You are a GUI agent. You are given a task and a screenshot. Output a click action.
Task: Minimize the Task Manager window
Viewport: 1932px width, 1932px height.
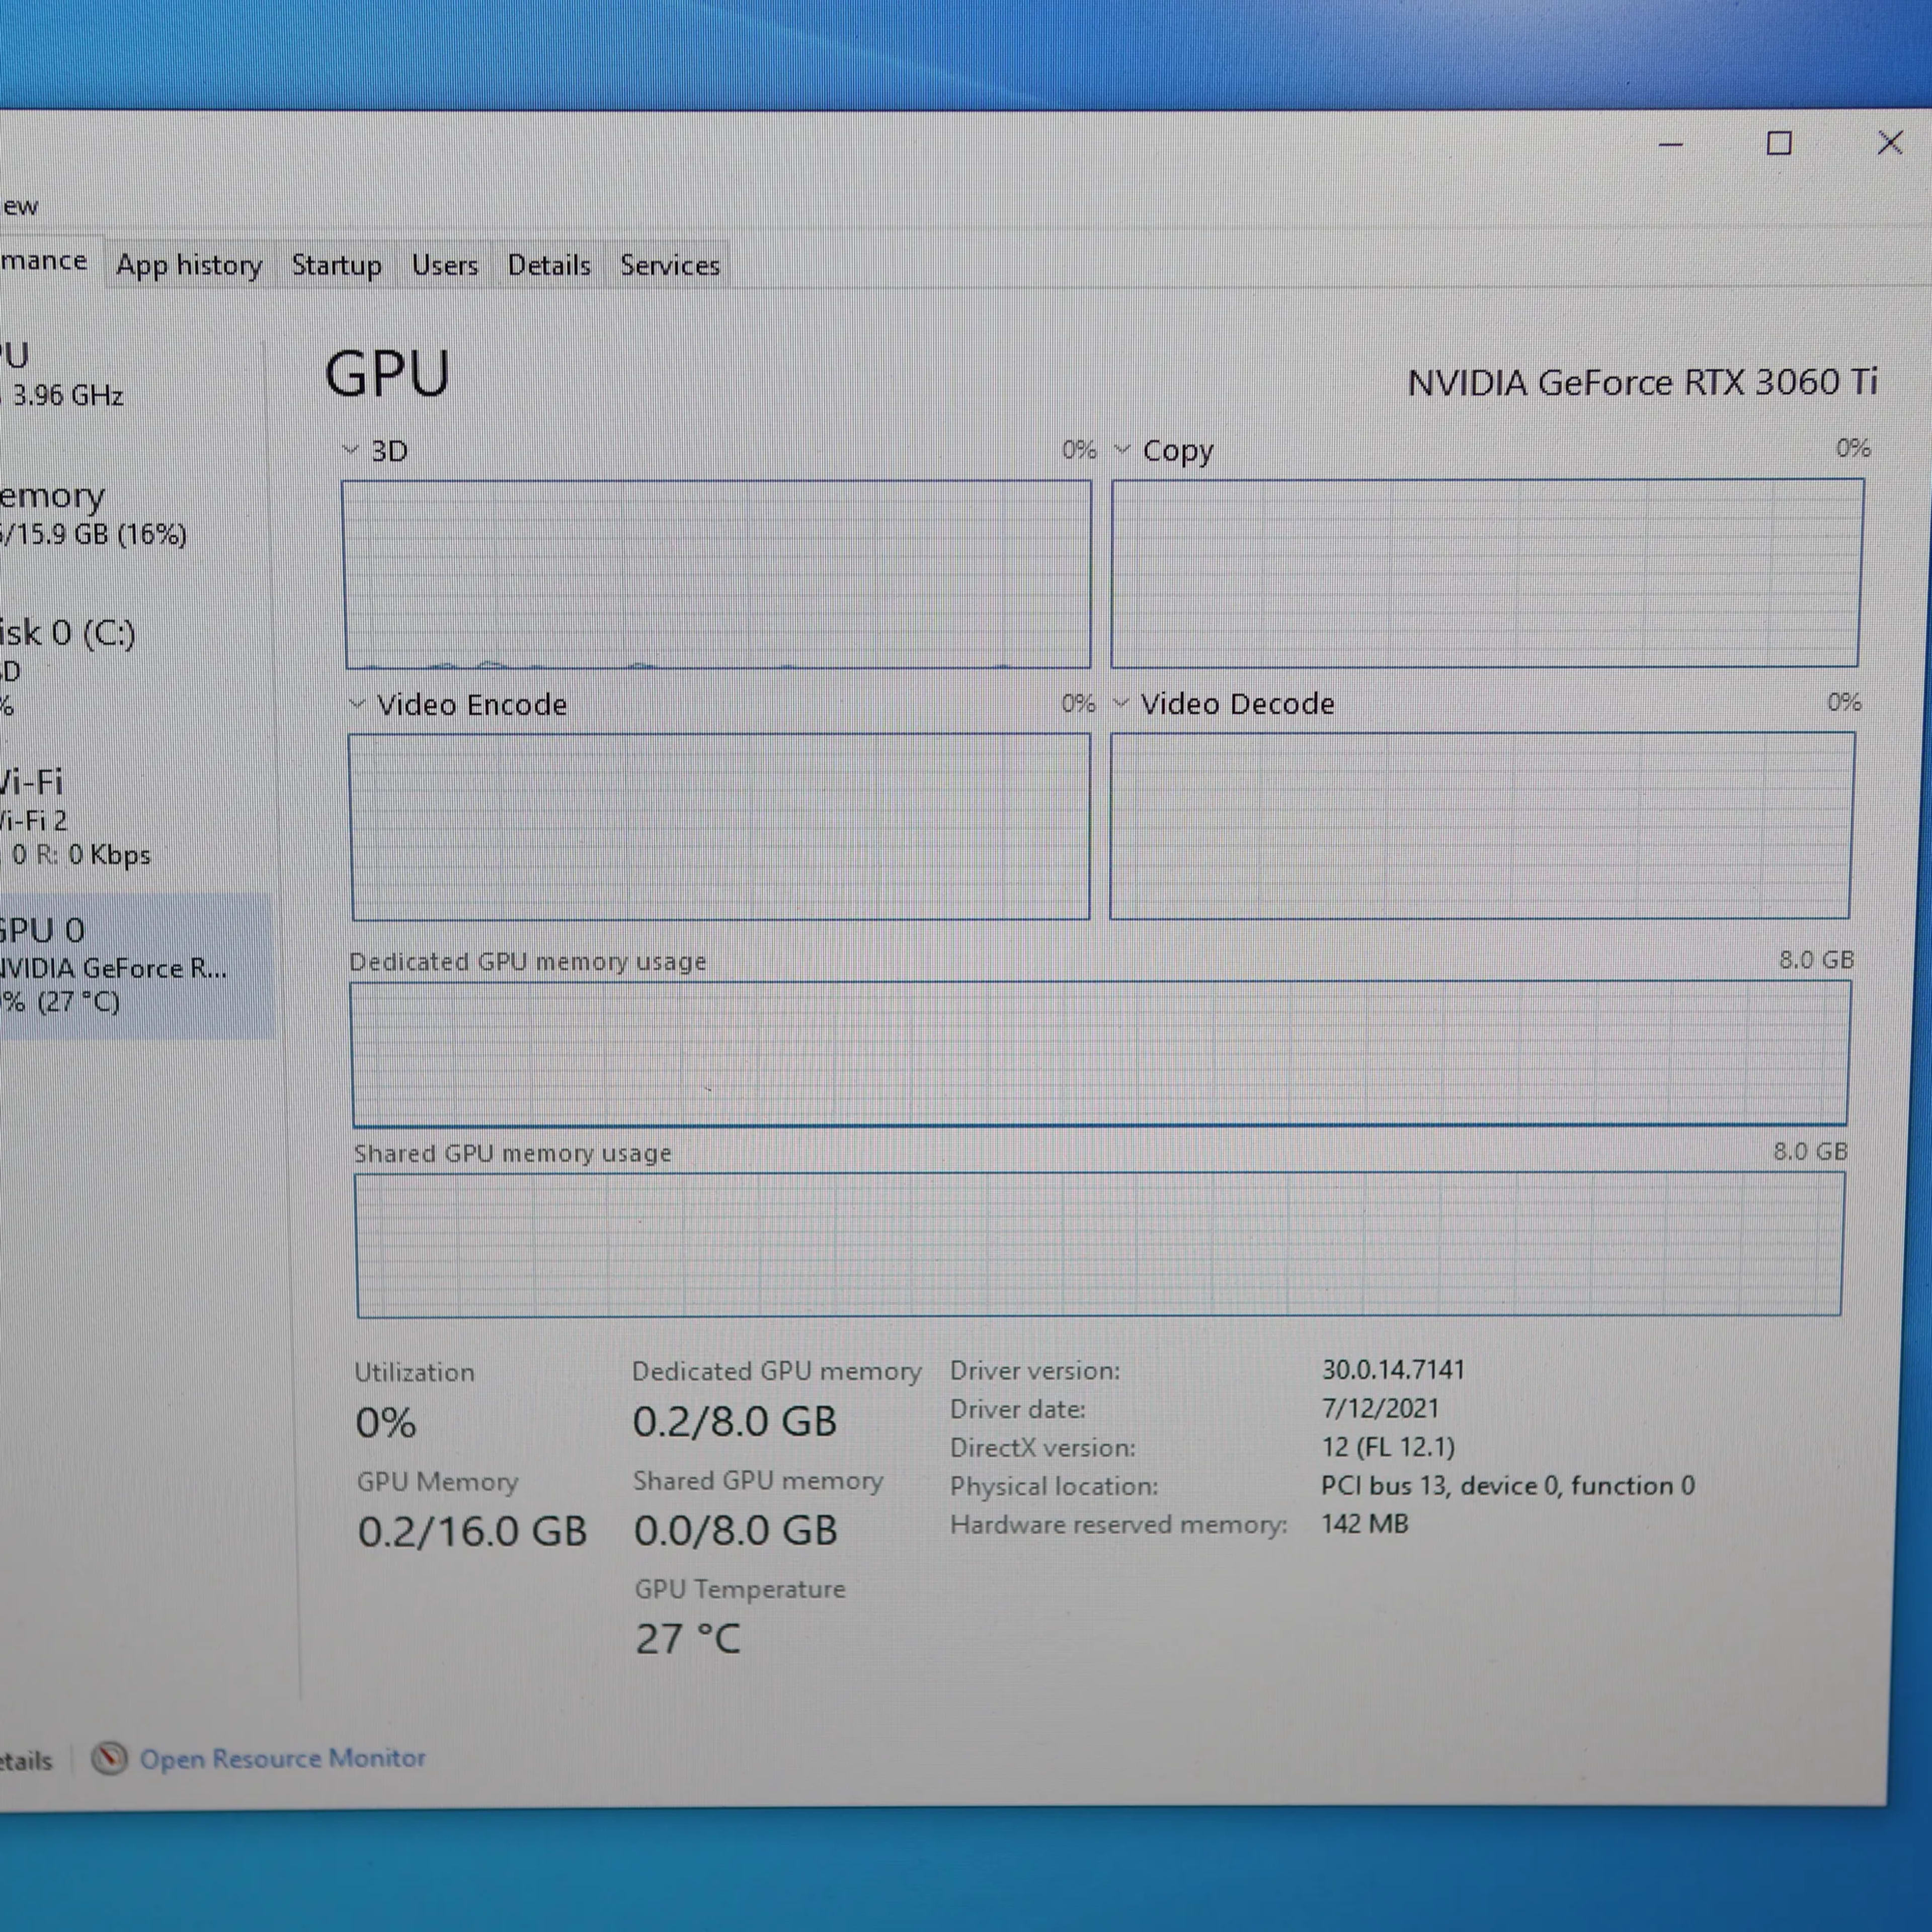coord(1671,145)
